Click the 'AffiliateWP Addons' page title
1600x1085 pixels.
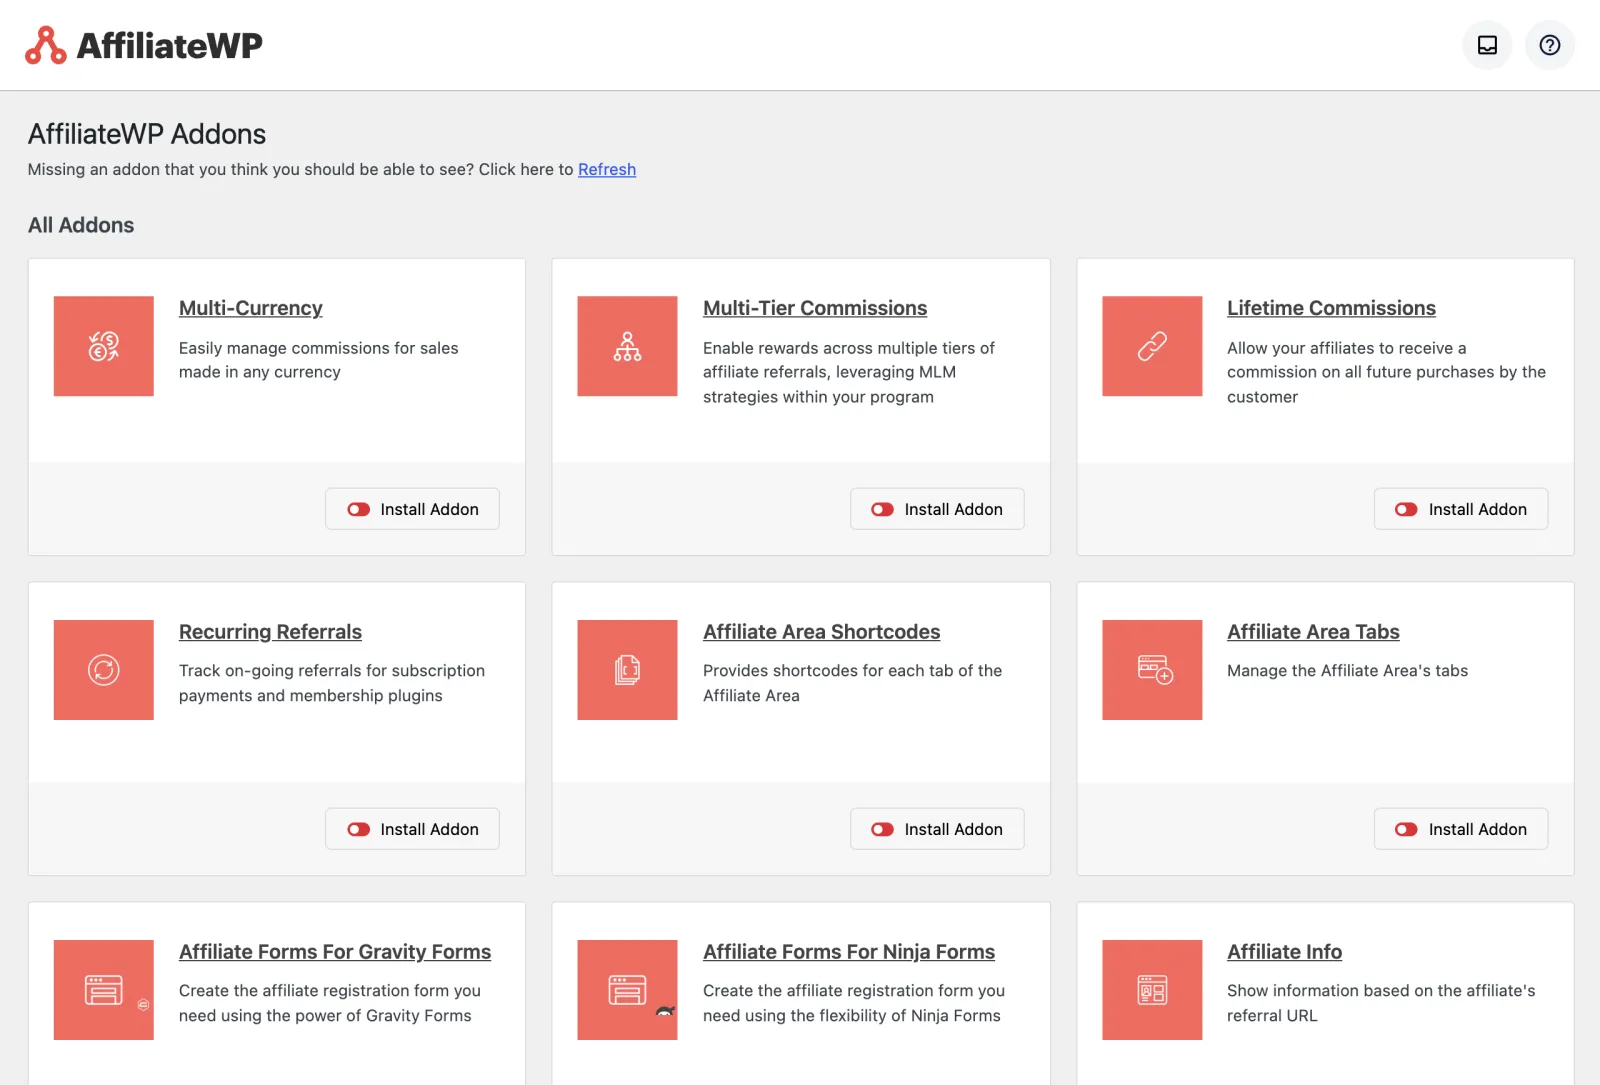[147, 134]
